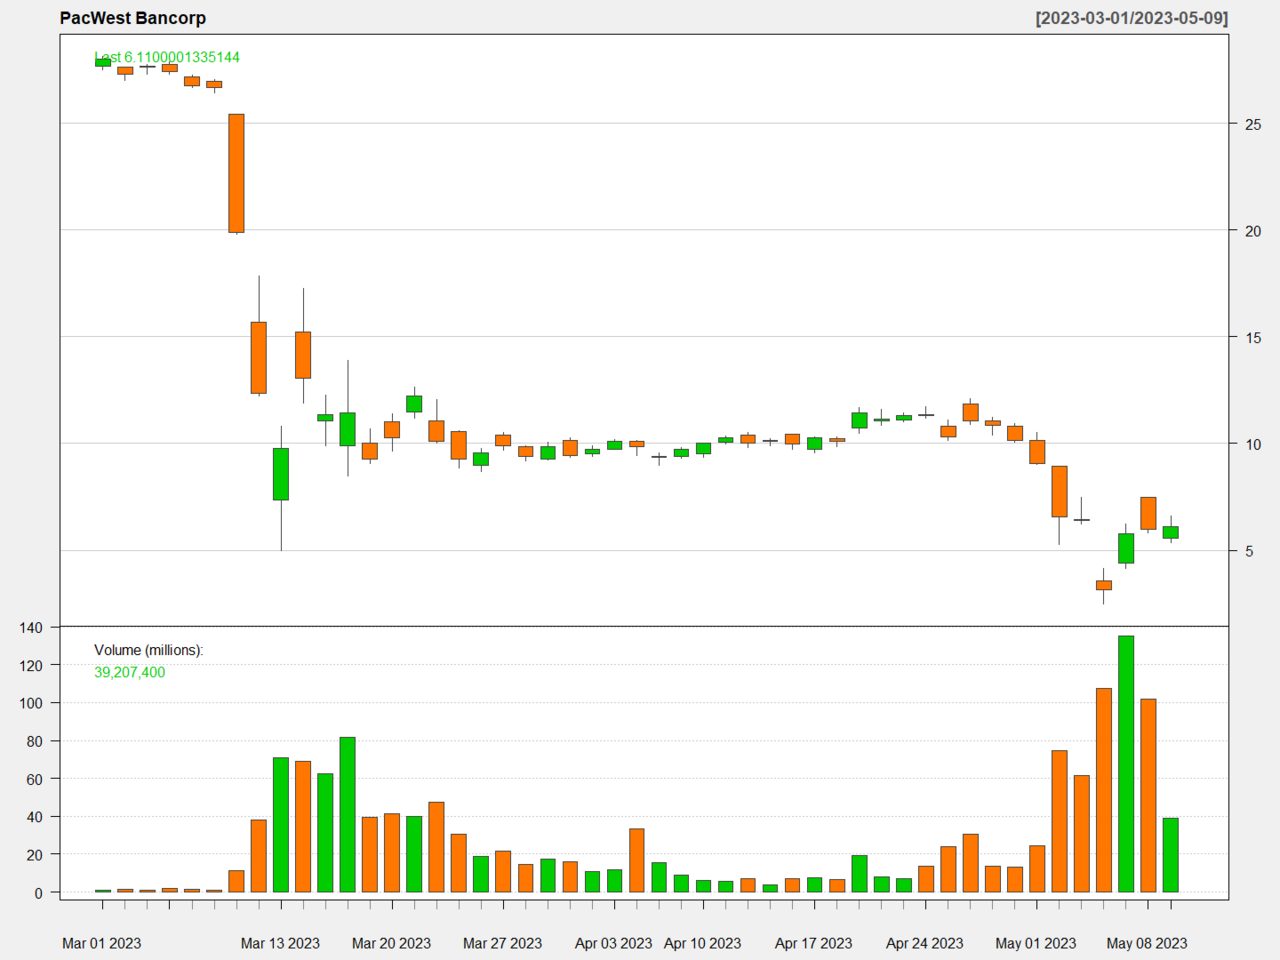1280x960 pixels.
Task: Click price axis label "10"
Action: 1253,444
